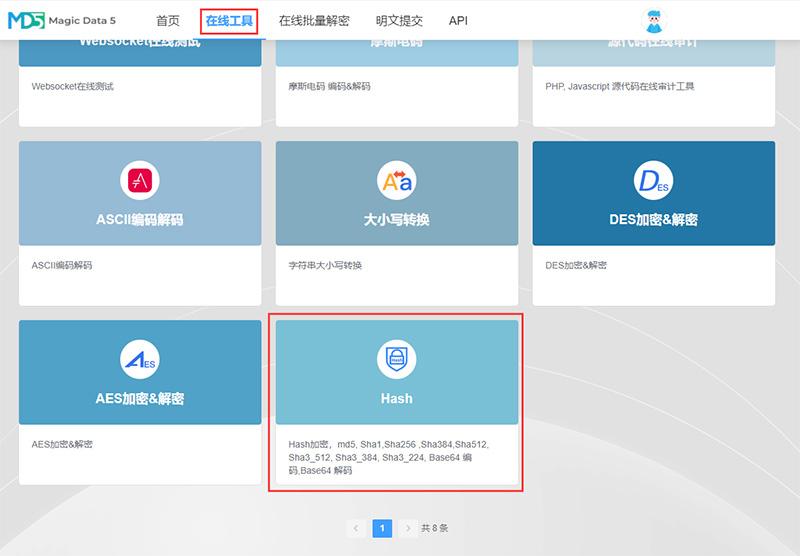The width and height of the screenshot is (800, 556).
Task: Click the 字符串大小写转换 description text
Action: (x=325, y=265)
